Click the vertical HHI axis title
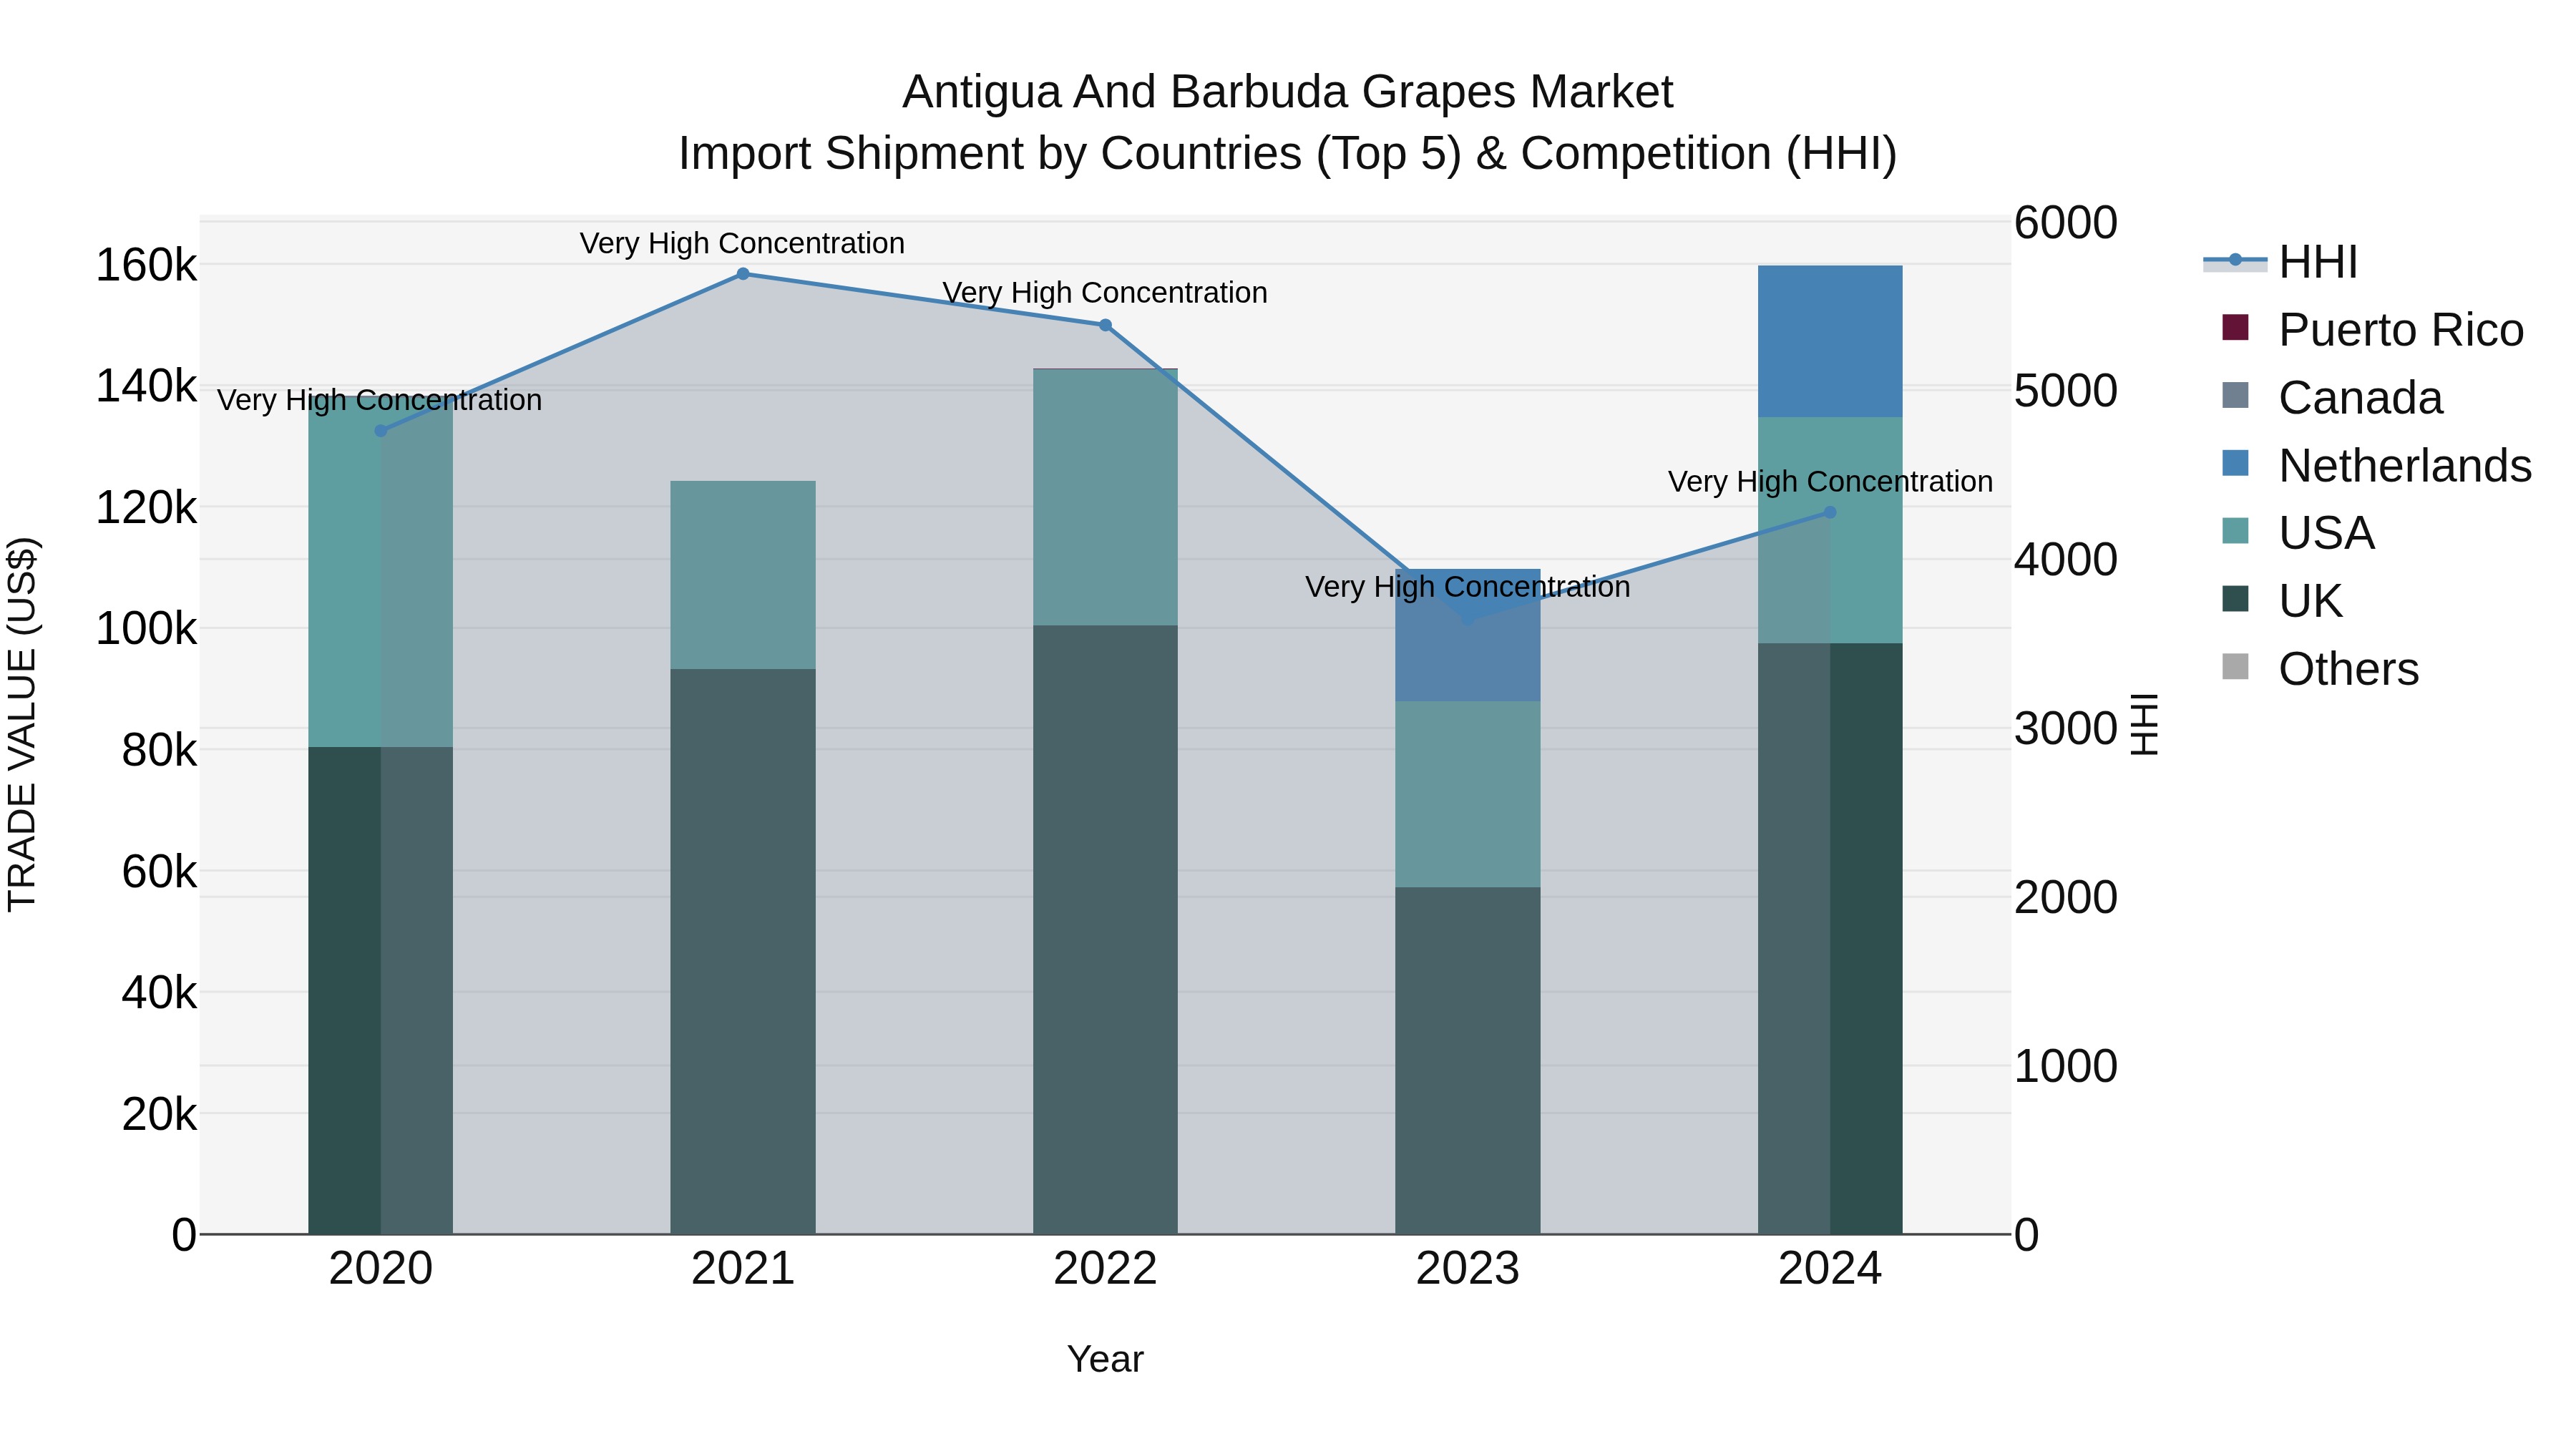2576x1449 pixels. point(2145,725)
